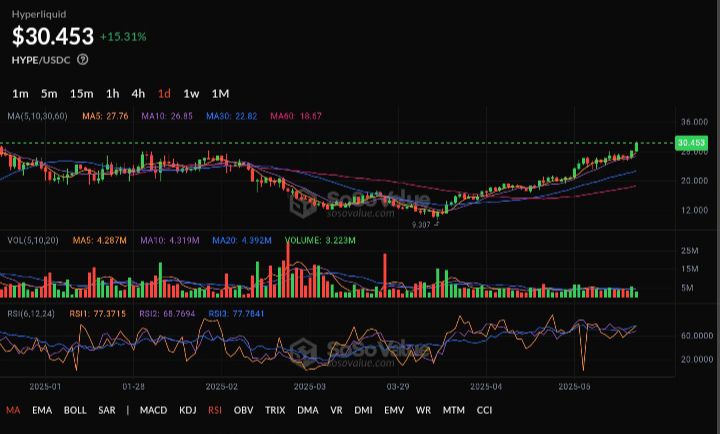Click the 2025-03 date axis label
The image size is (720, 434).
point(310,387)
